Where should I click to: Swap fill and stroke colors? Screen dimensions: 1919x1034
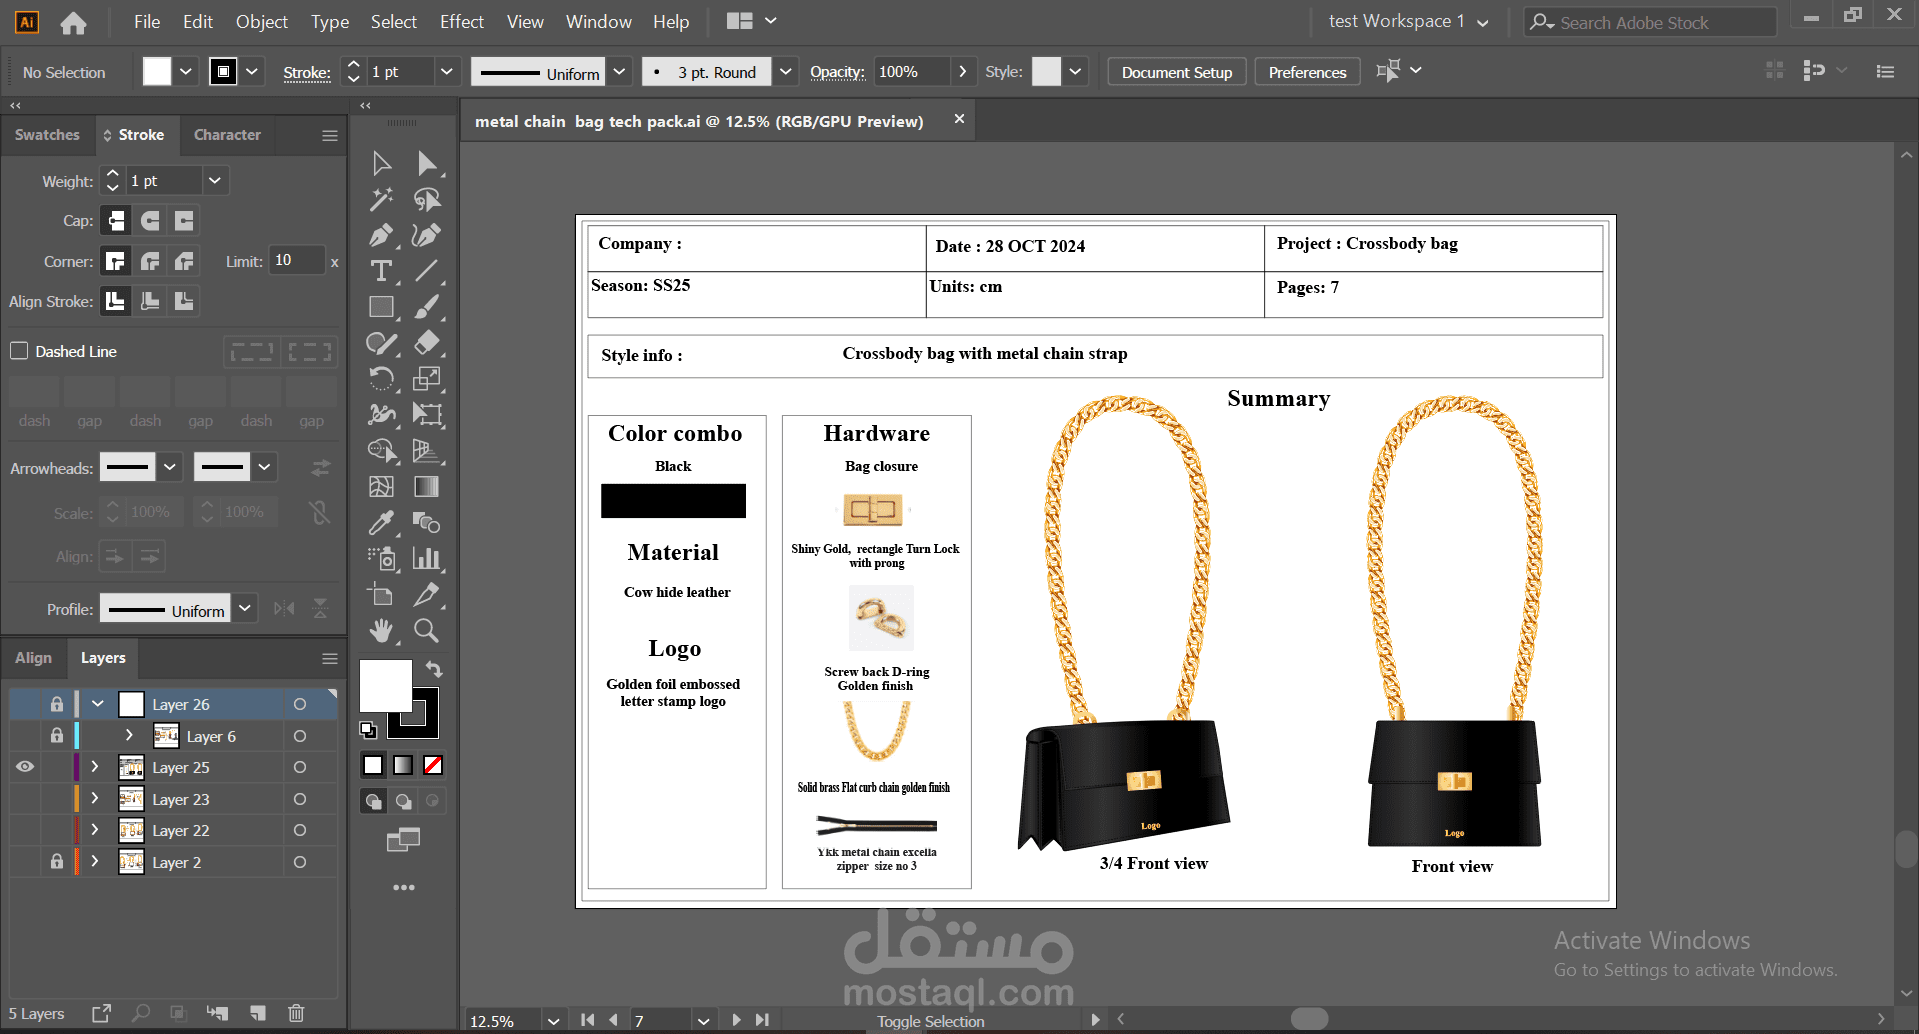pos(434,669)
